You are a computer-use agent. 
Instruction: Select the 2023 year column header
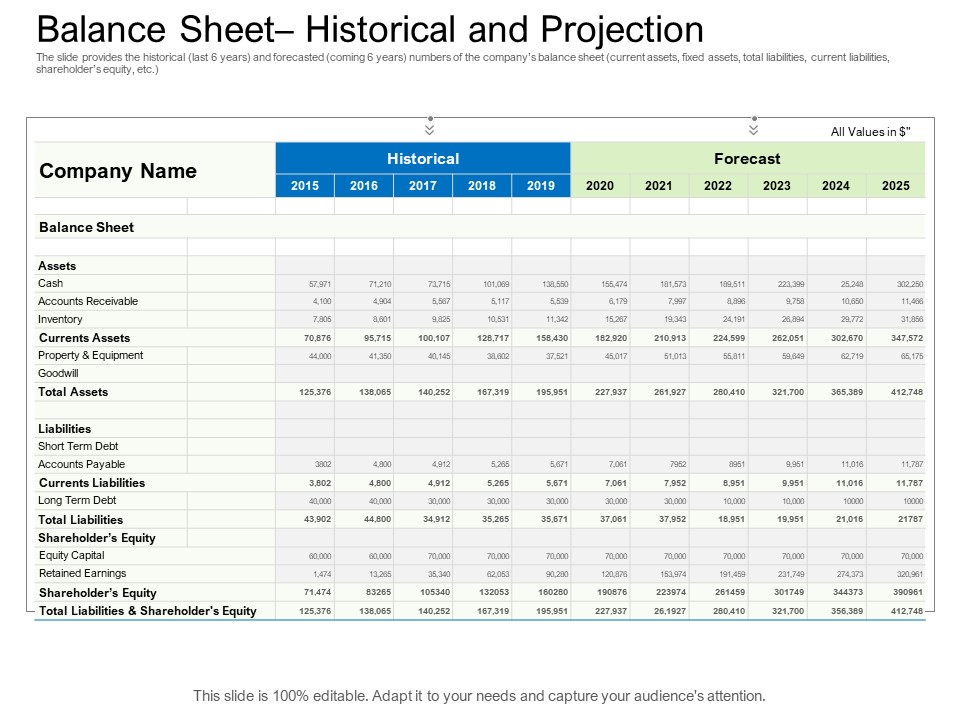tap(777, 186)
